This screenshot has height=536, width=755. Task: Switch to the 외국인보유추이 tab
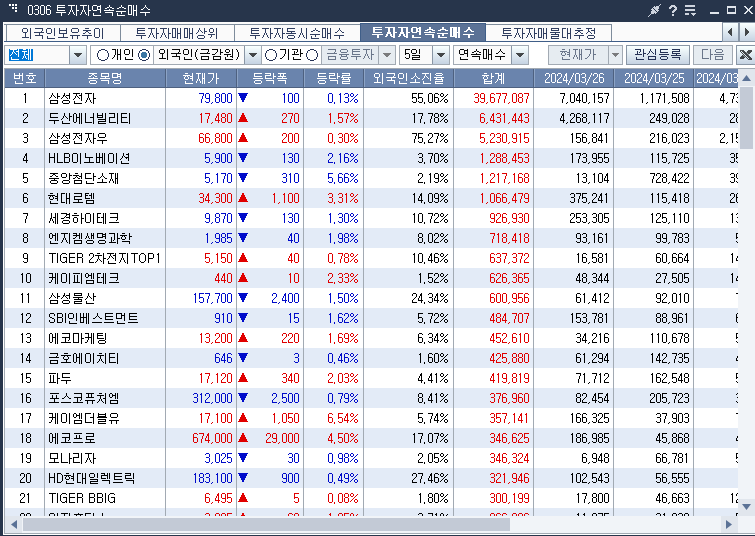63,33
